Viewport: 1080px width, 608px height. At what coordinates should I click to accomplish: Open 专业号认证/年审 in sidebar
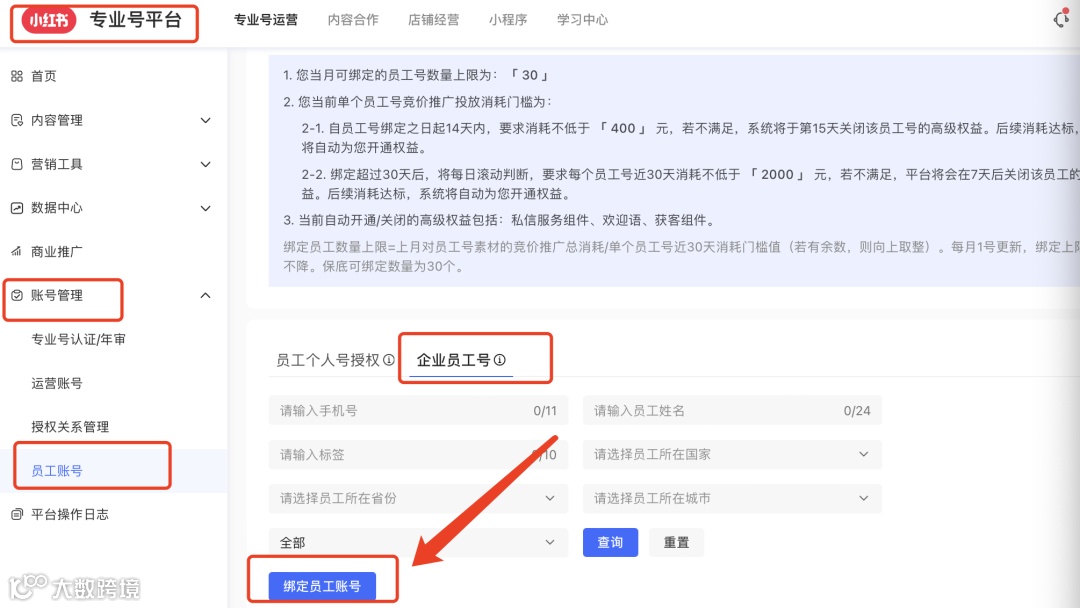tap(79, 339)
